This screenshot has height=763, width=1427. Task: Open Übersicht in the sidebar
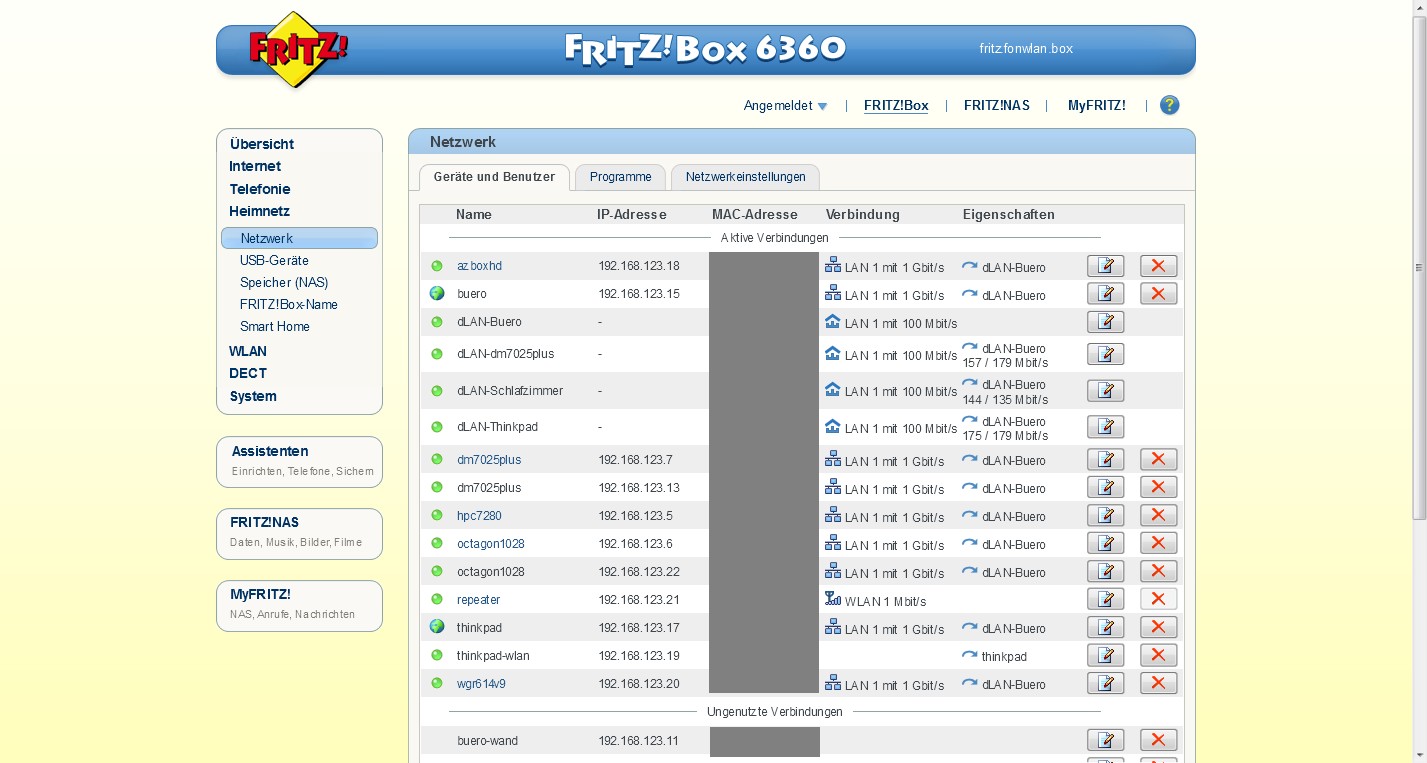pos(261,144)
